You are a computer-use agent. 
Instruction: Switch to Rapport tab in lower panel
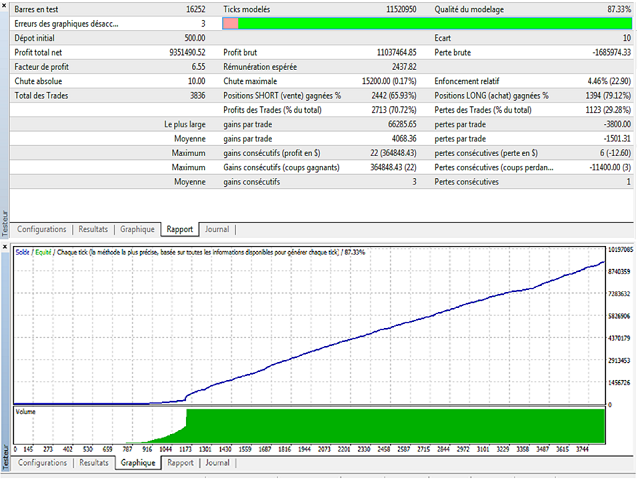click(180, 463)
